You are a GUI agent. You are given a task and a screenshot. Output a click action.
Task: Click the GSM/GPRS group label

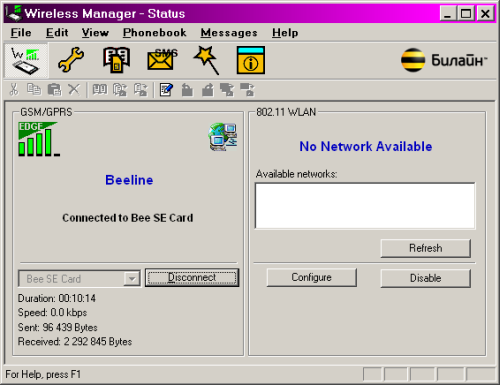click(46, 112)
